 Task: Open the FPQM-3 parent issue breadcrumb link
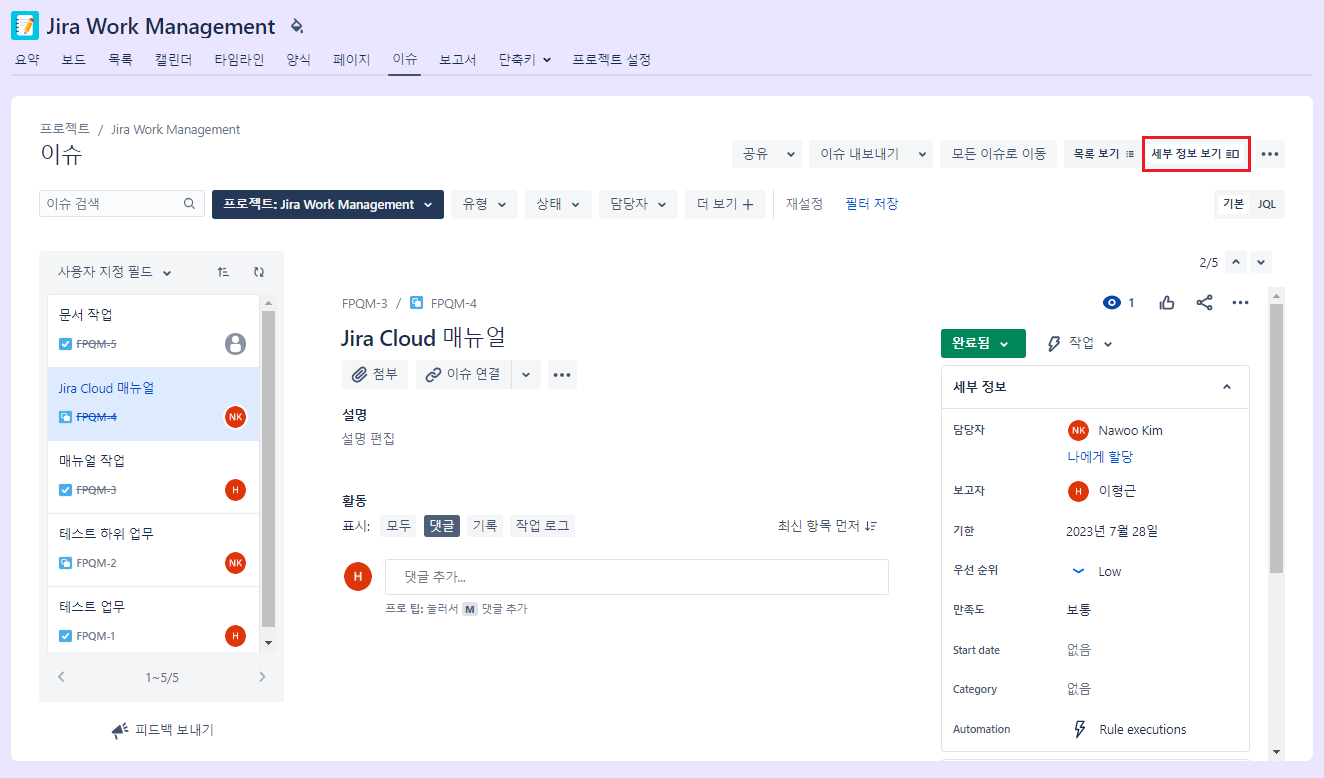(364, 303)
